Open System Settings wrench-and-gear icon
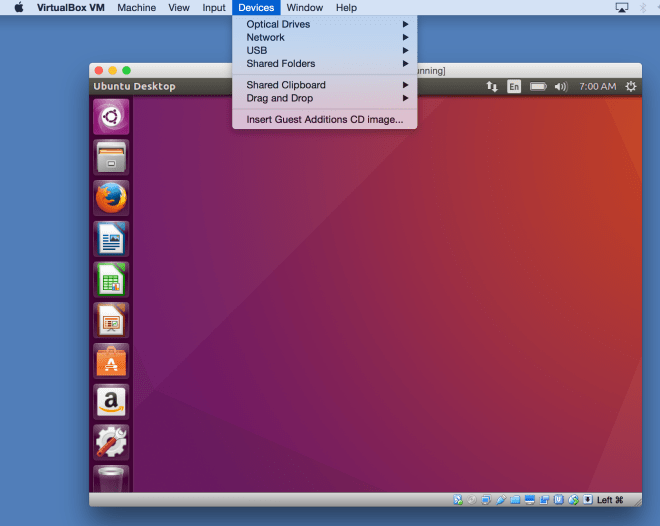 111,443
